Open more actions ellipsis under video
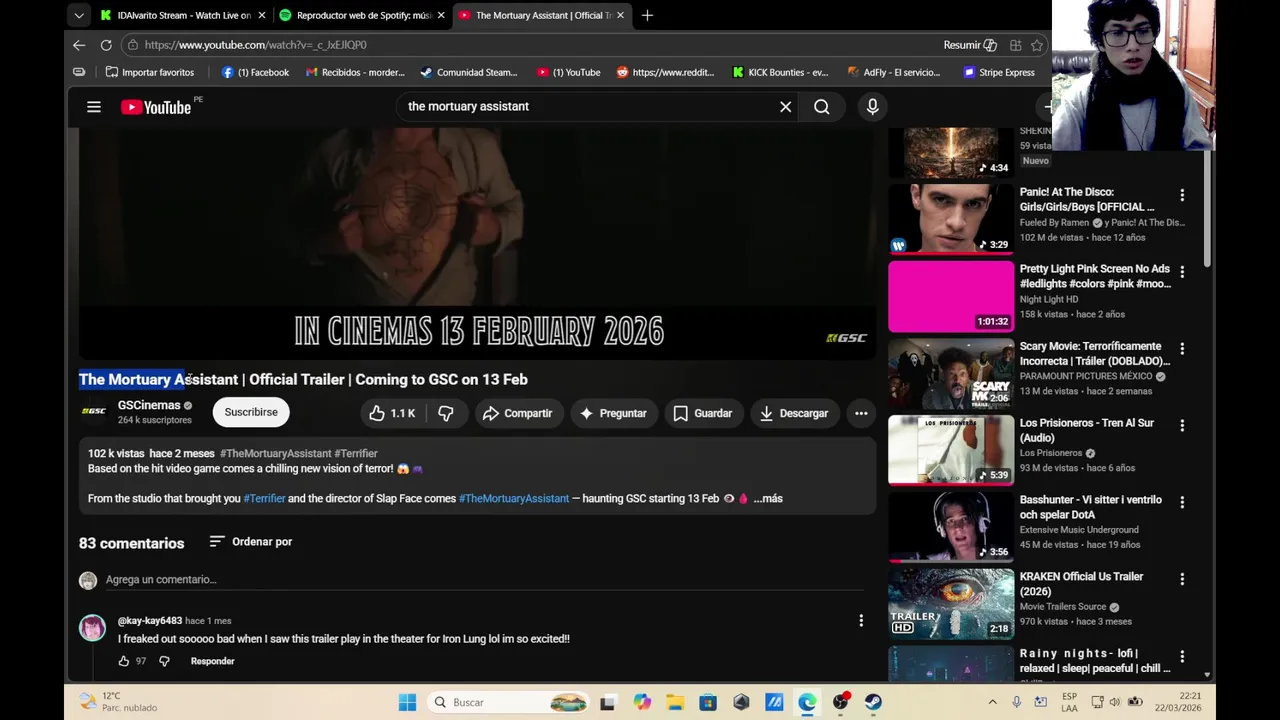The height and width of the screenshot is (720, 1280). 861,413
